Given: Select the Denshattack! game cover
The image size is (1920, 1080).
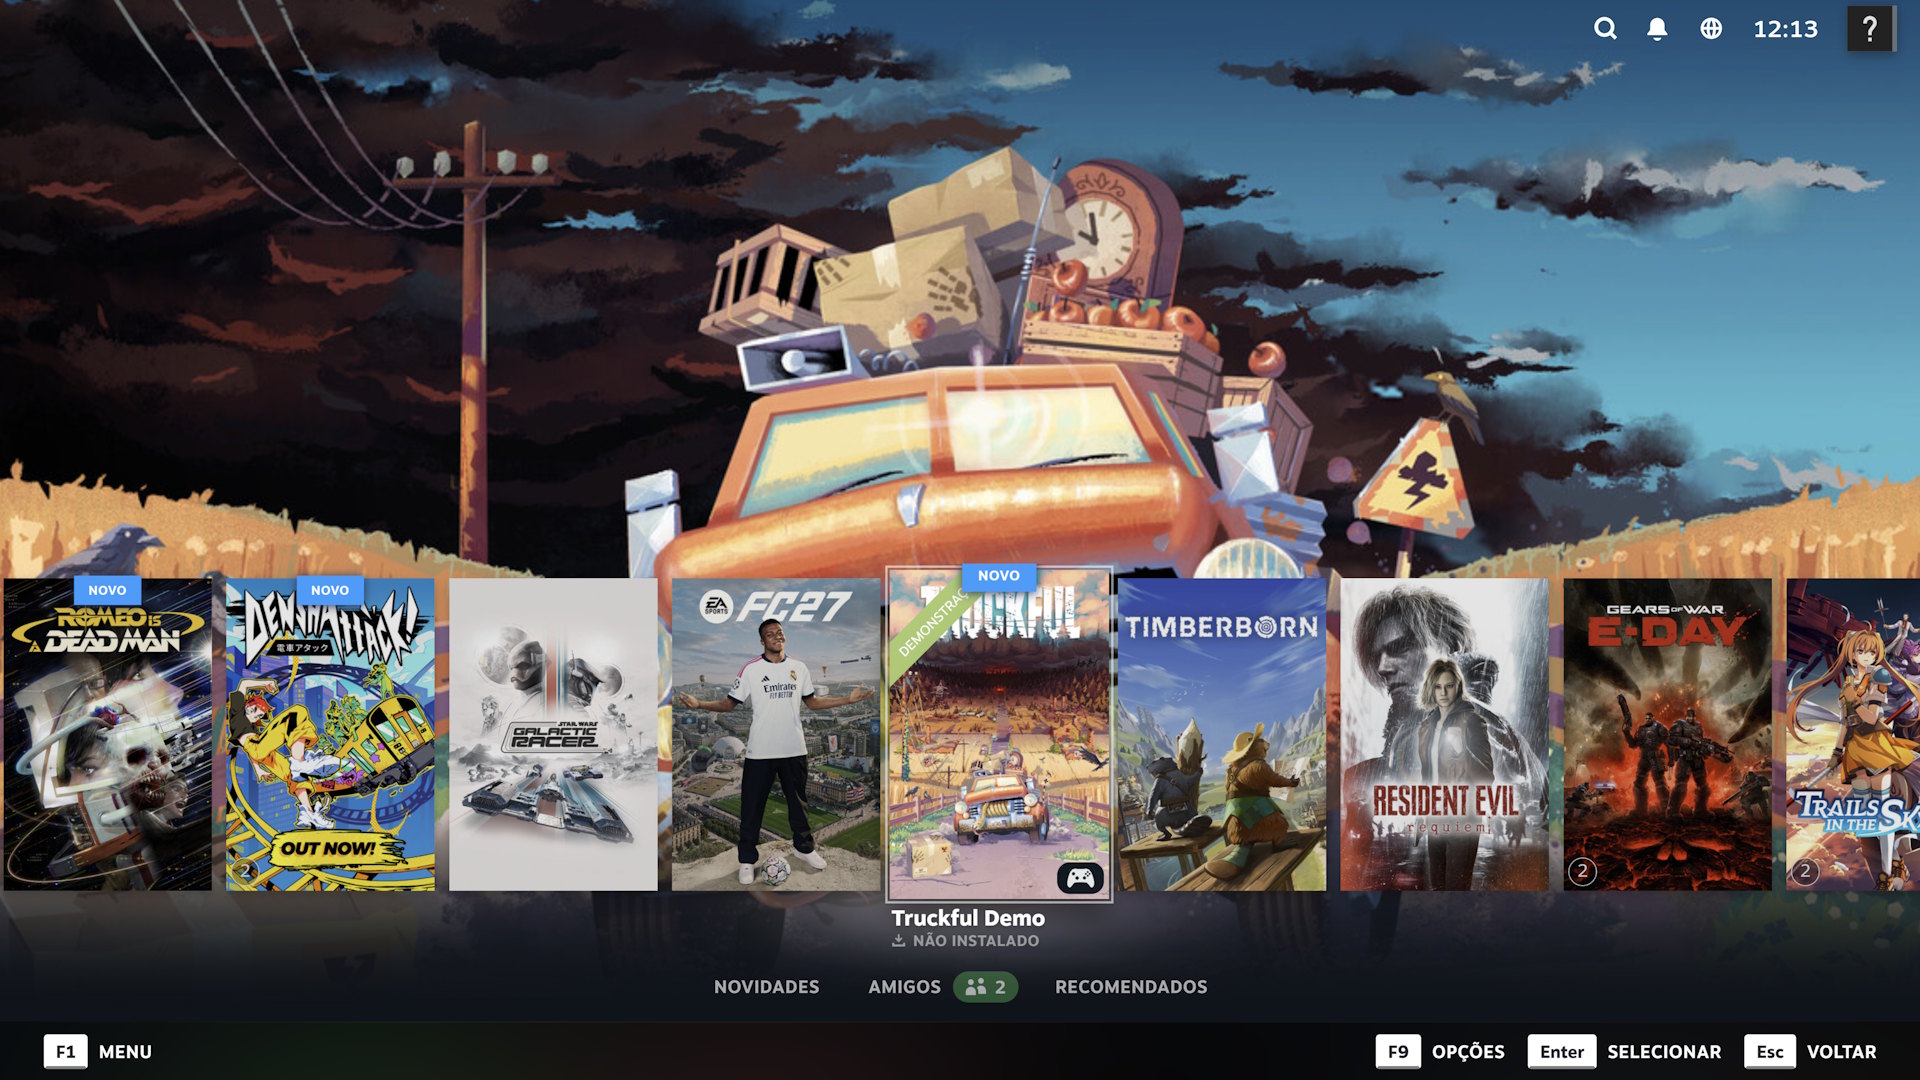Looking at the screenshot, I should click(330, 734).
